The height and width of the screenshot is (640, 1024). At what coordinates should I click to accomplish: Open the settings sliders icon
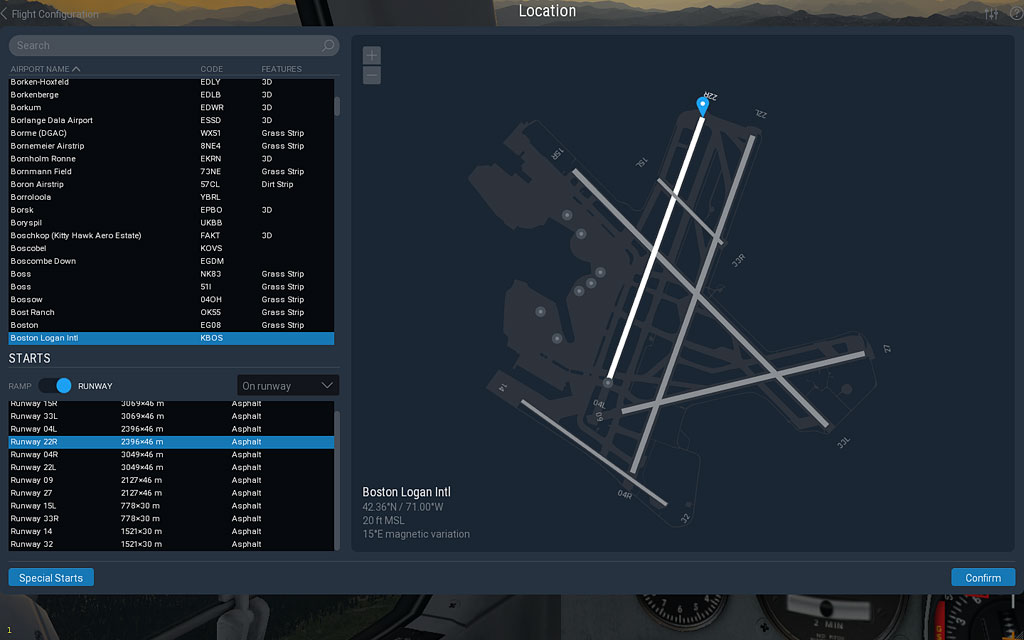[991, 14]
